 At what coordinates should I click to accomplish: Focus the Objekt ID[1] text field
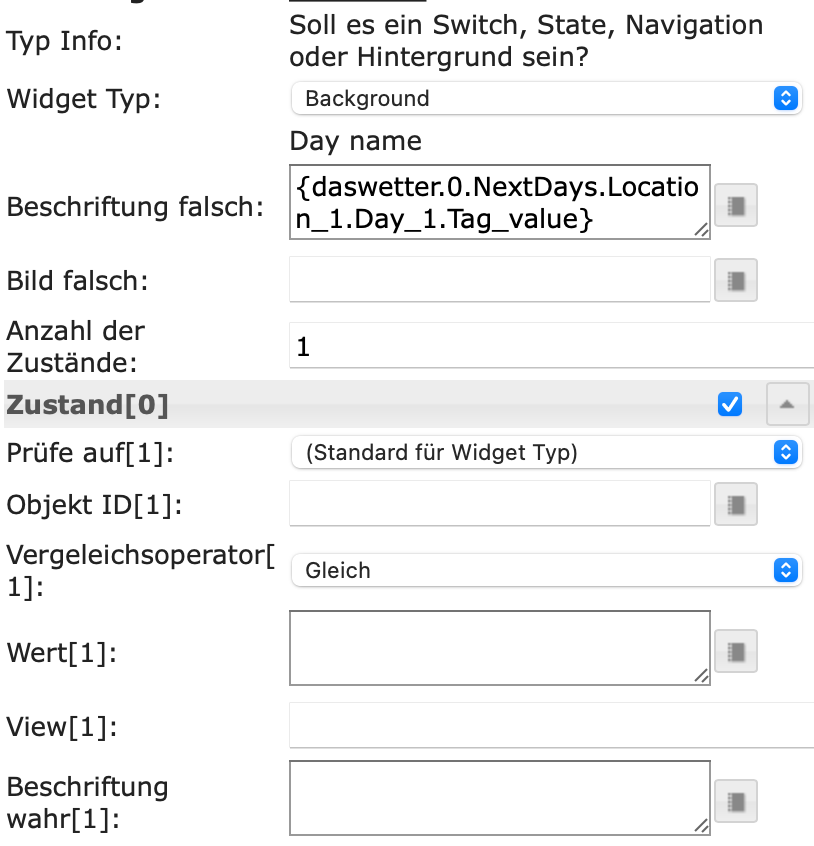[x=499, y=503]
